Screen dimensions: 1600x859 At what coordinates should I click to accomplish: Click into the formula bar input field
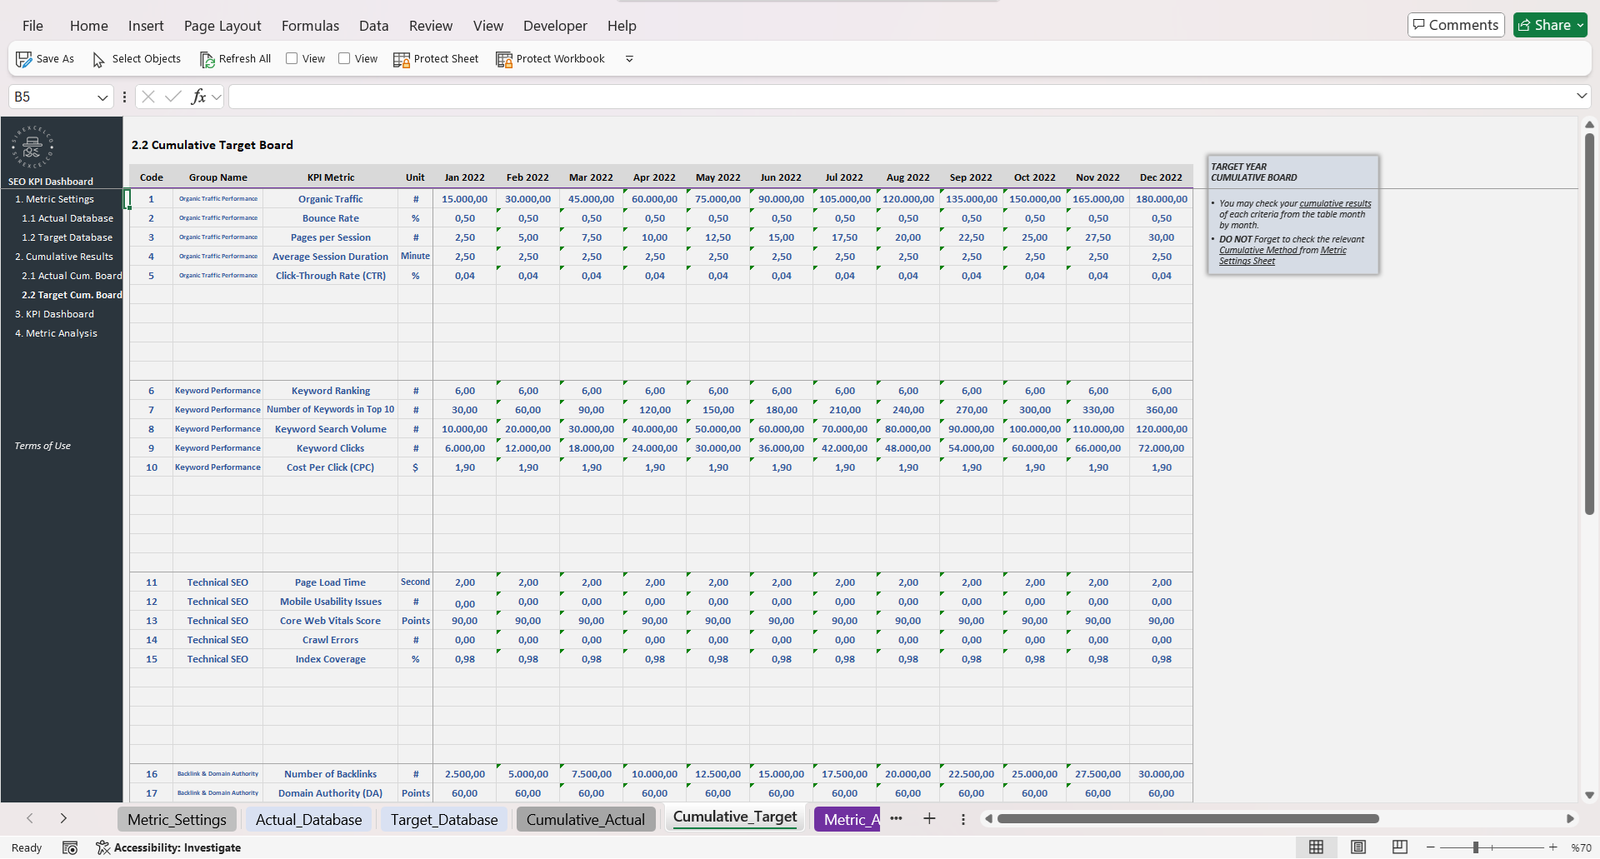point(900,97)
